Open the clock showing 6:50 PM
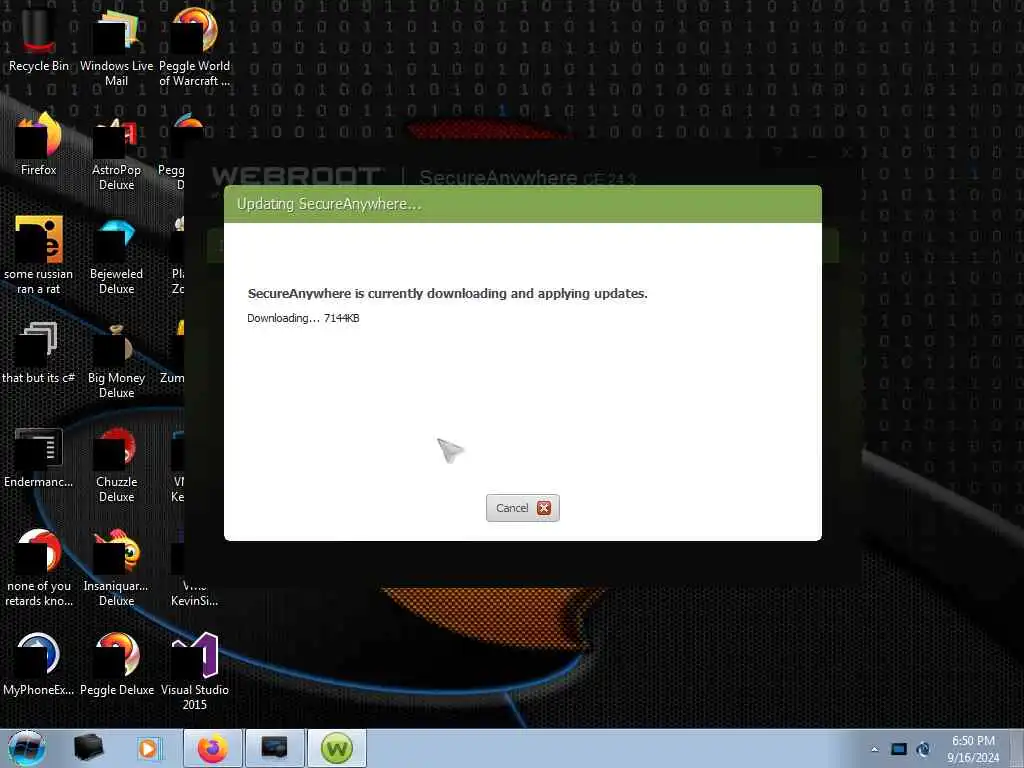The width and height of the screenshot is (1024, 768). coord(973,749)
